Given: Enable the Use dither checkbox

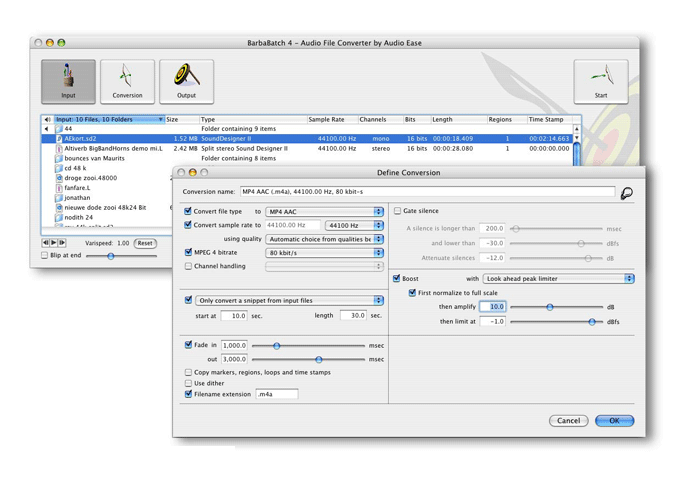Looking at the screenshot, I should pyautogui.click(x=188, y=383).
